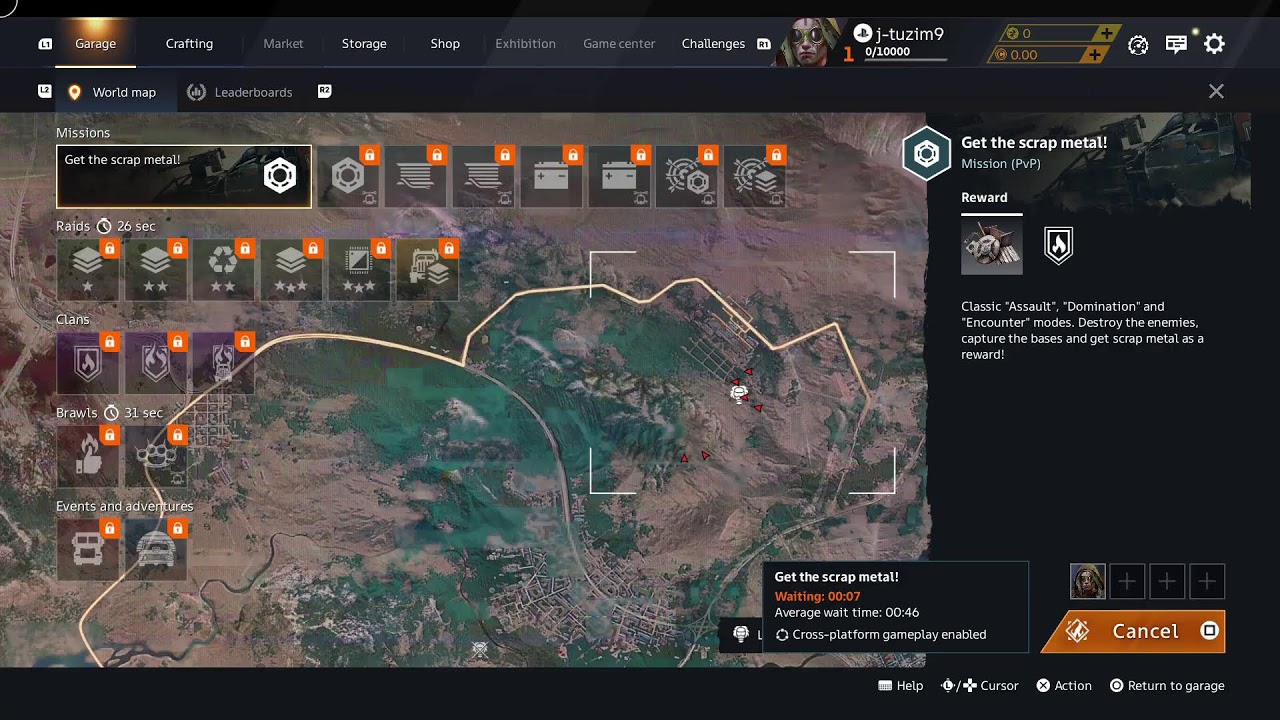Select first two-star plates raid icon
The image size is (1280, 720).
[x=156, y=270]
